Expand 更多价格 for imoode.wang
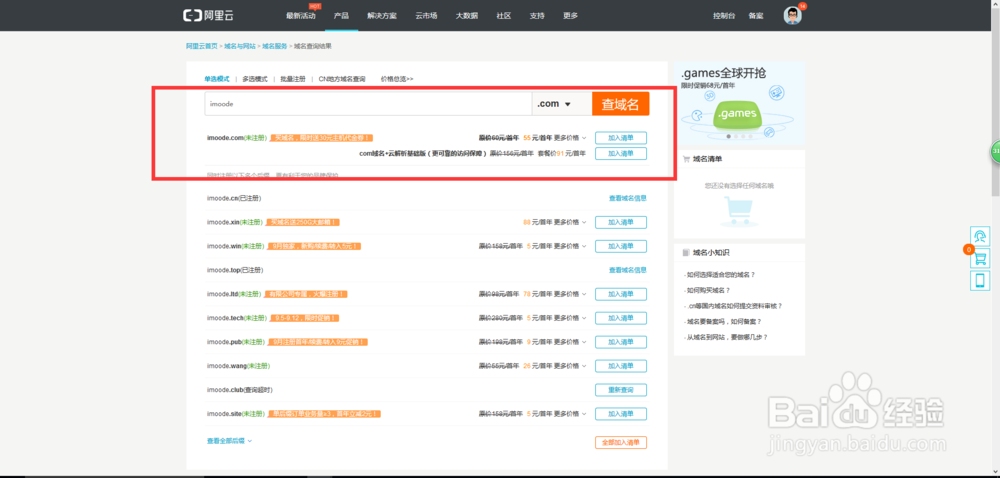Viewport: 1000px width, 478px height. (x=570, y=366)
